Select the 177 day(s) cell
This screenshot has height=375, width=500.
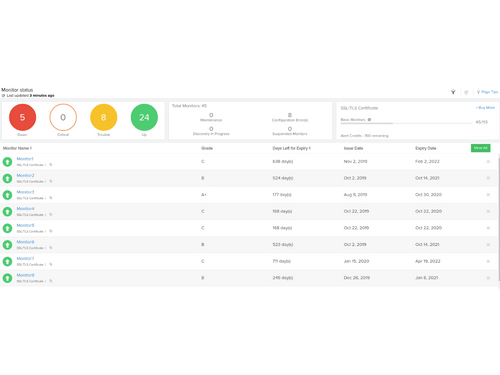282,195
